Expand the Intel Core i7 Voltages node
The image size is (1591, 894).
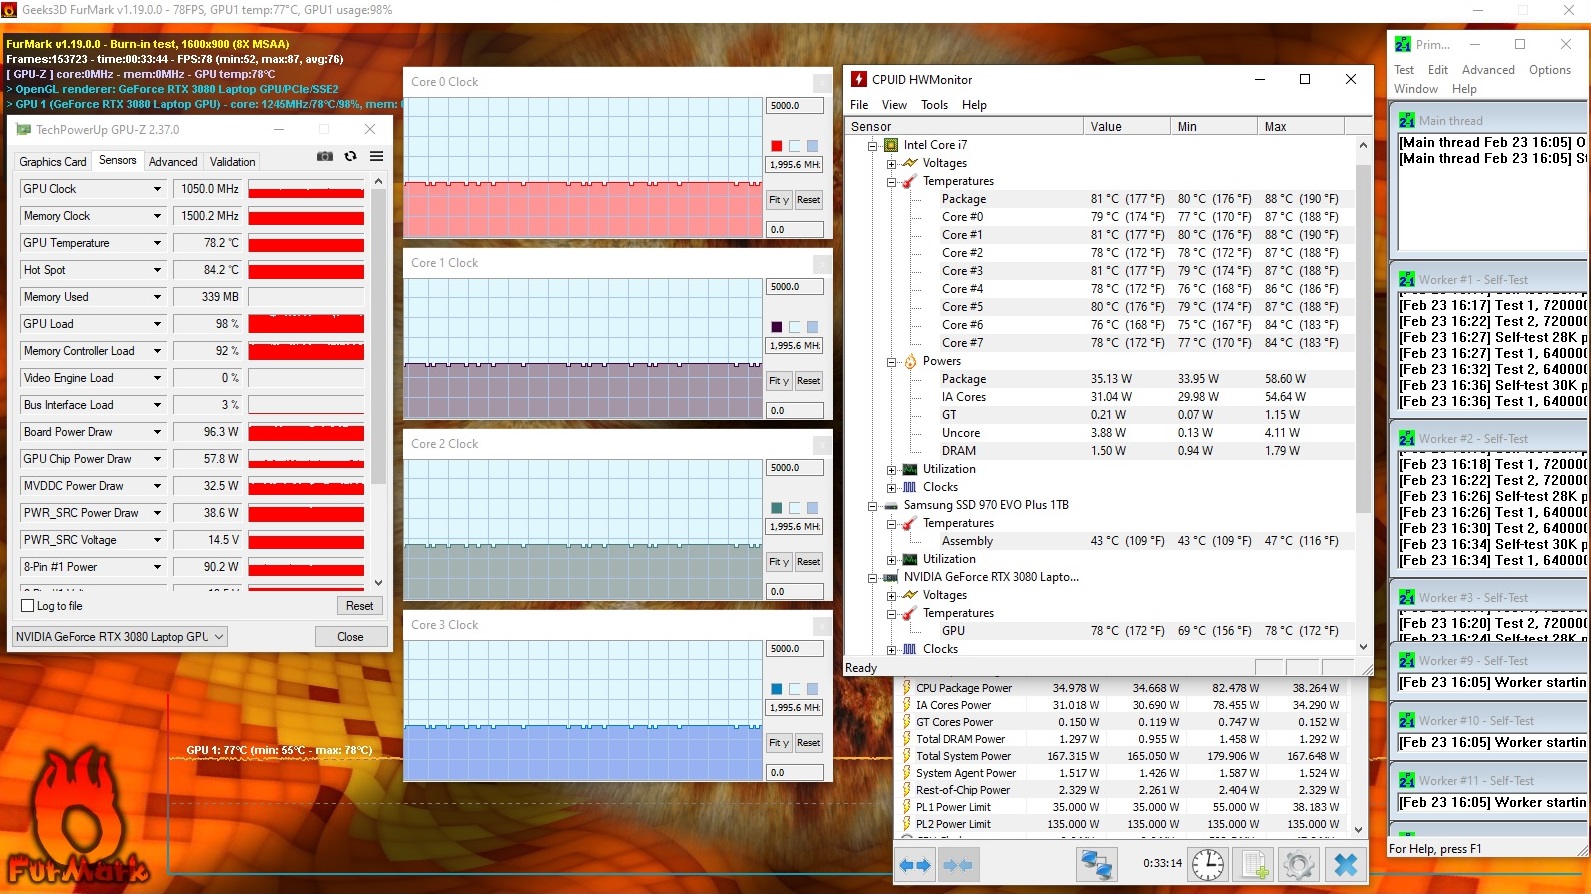(x=891, y=163)
